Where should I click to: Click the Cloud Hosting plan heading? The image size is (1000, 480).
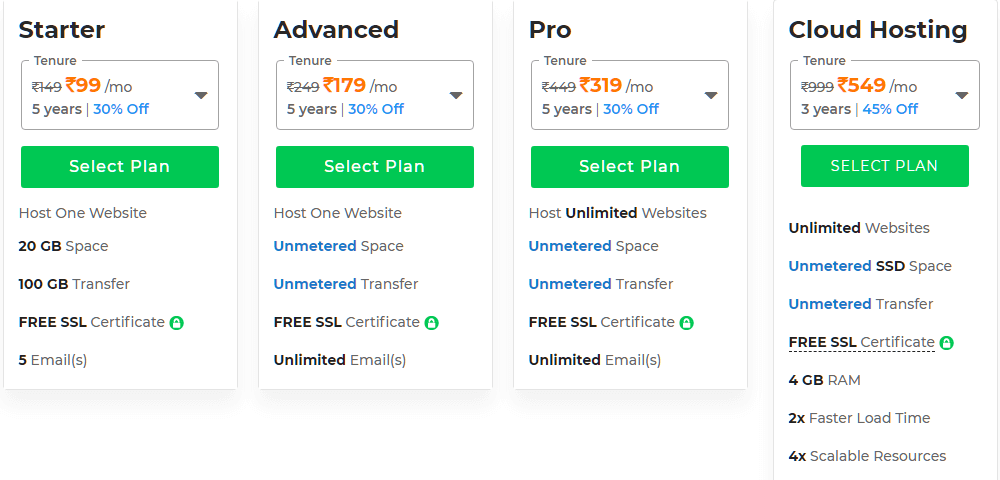tap(878, 30)
